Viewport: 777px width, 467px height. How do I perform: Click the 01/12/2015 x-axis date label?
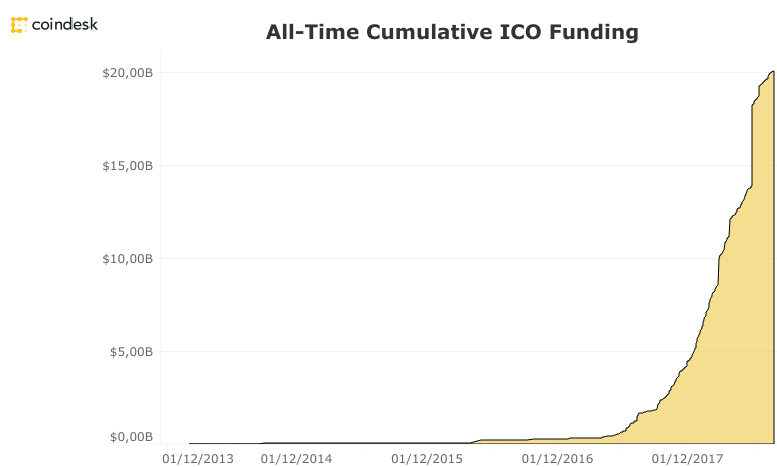click(x=426, y=458)
